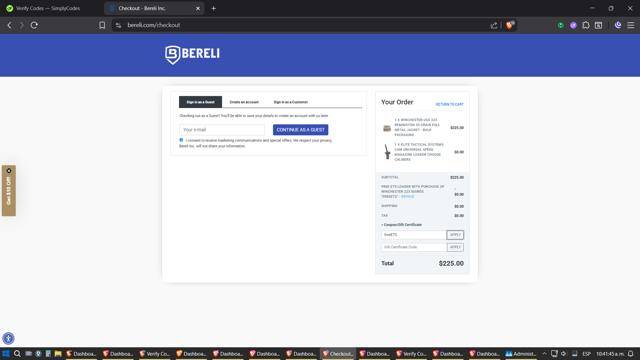Open the accessibility widget button
640x360 pixels.
[x=8, y=338]
